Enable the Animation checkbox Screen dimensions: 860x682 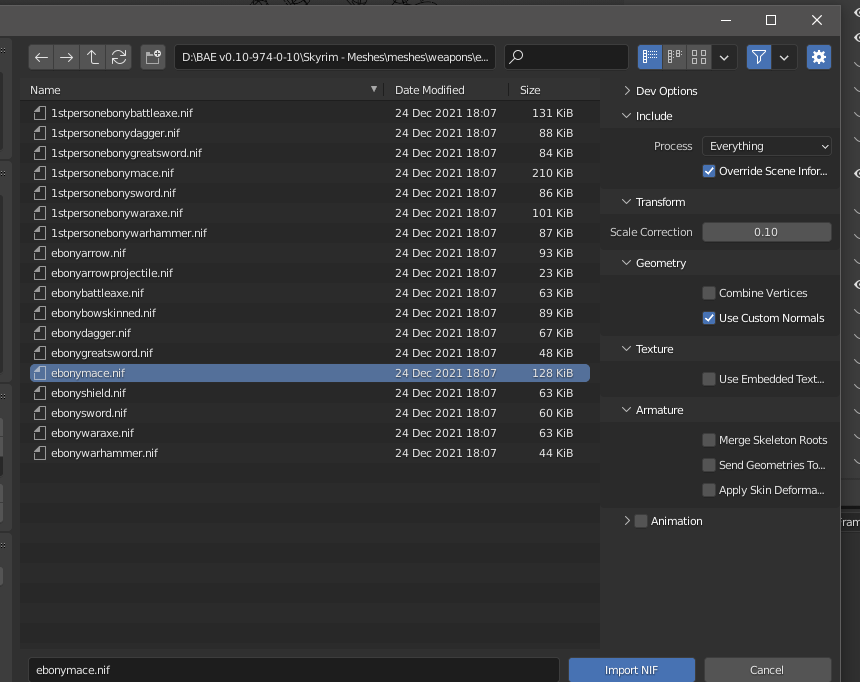click(641, 521)
